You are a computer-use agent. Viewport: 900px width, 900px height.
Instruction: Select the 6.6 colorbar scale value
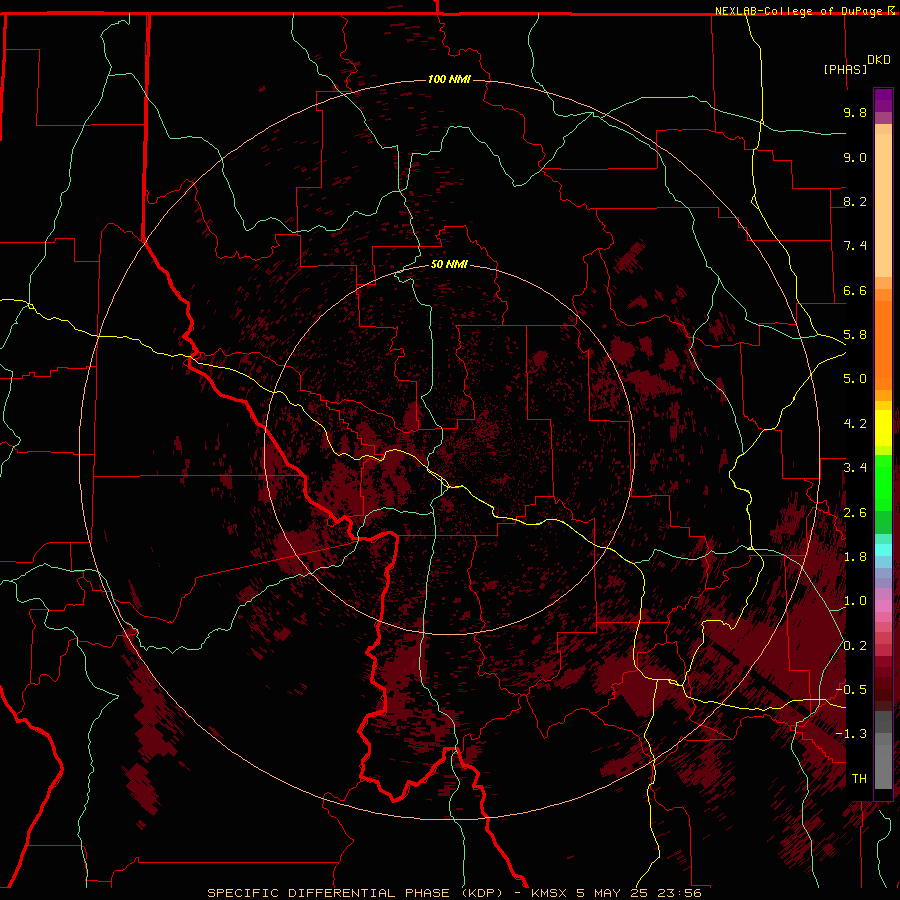(x=855, y=290)
